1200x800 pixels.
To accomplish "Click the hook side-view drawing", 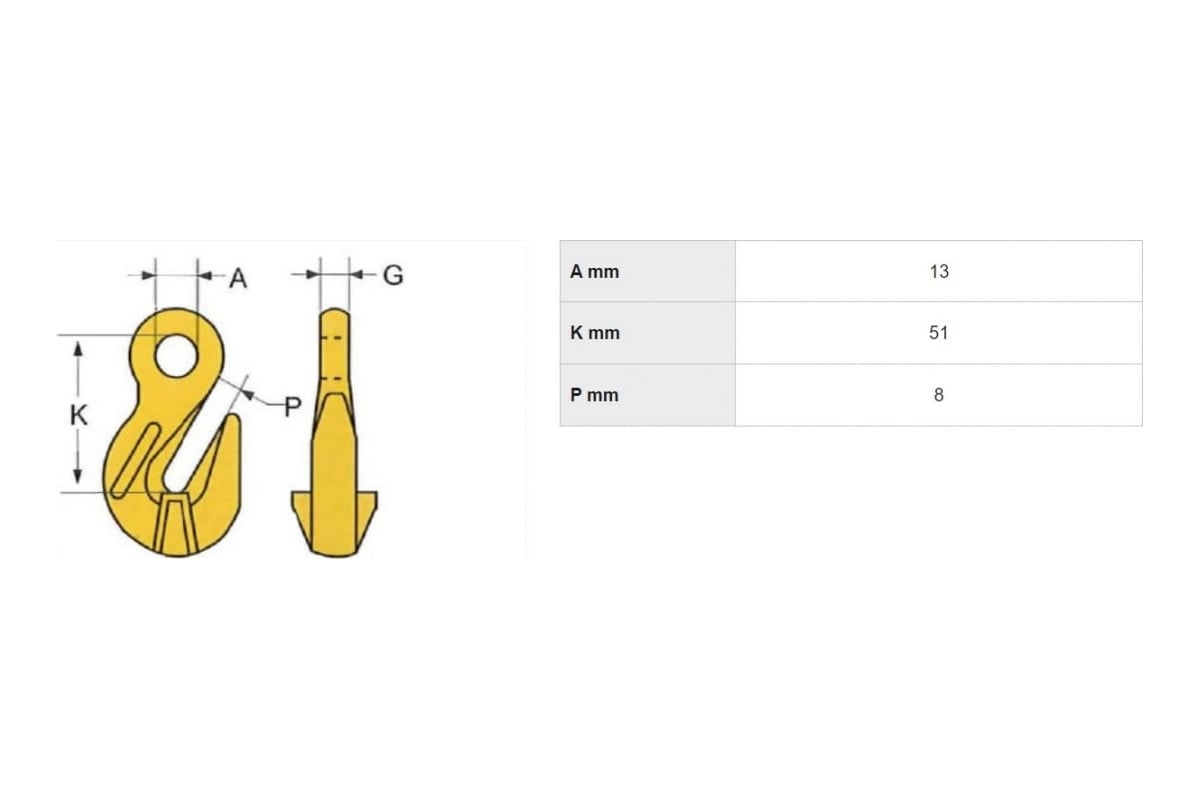I will point(335,432).
